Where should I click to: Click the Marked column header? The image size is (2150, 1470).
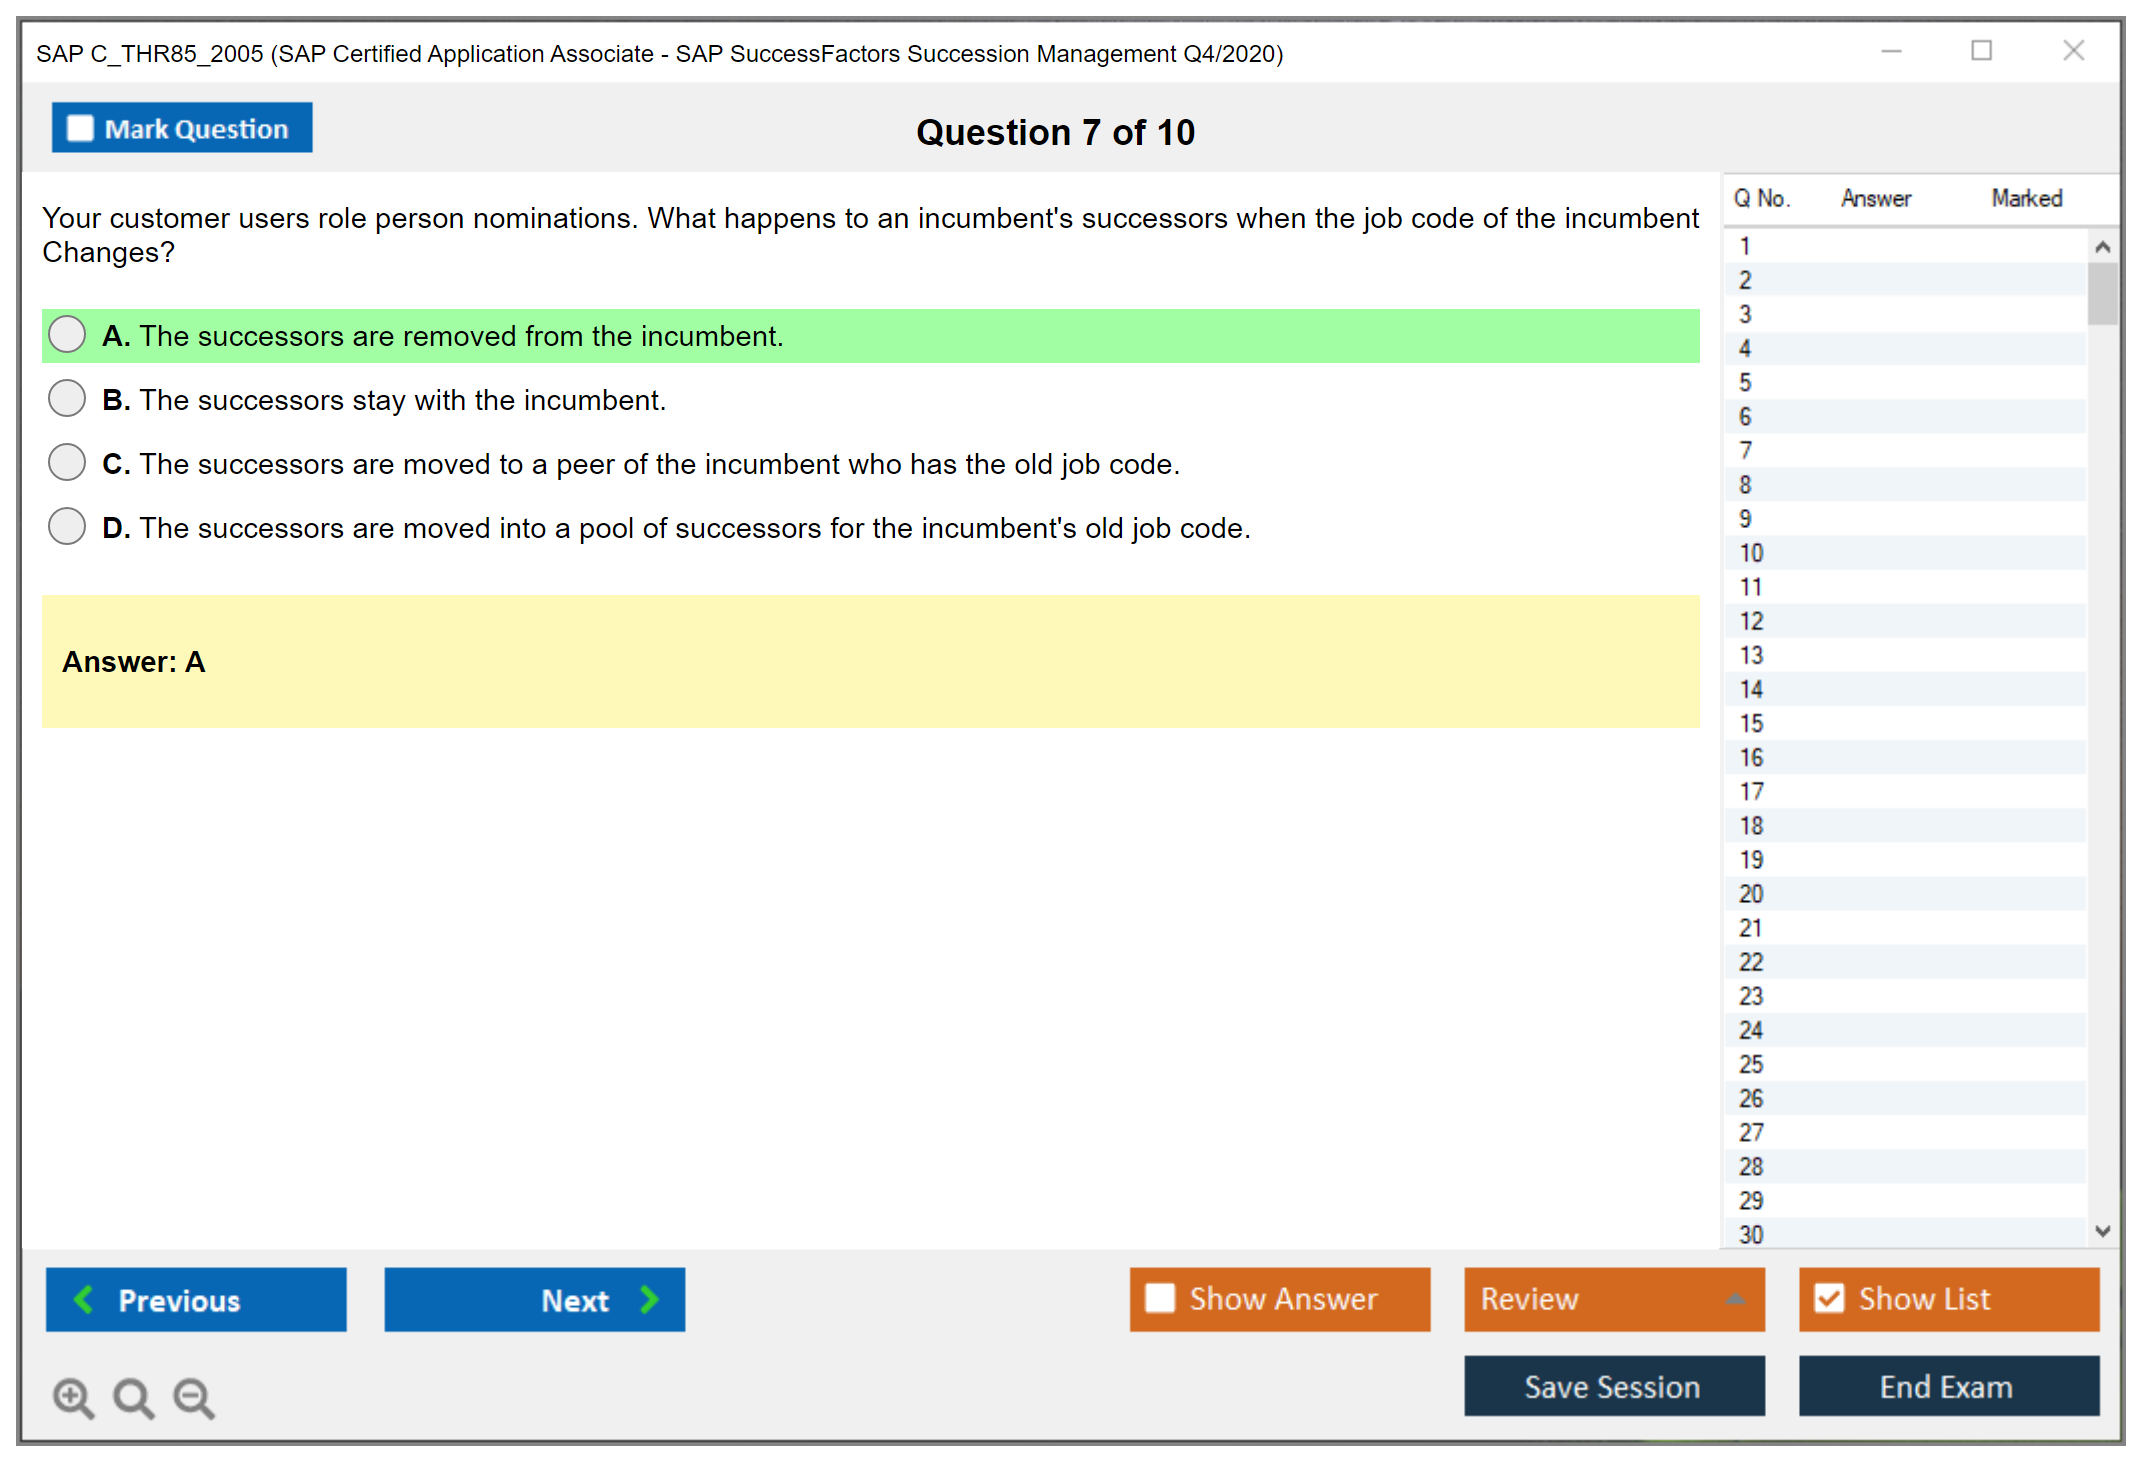pyautogui.click(x=2026, y=198)
